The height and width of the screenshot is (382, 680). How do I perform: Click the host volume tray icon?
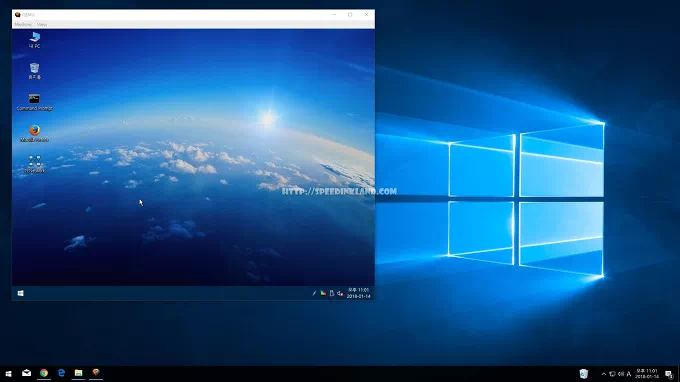(621, 374)
